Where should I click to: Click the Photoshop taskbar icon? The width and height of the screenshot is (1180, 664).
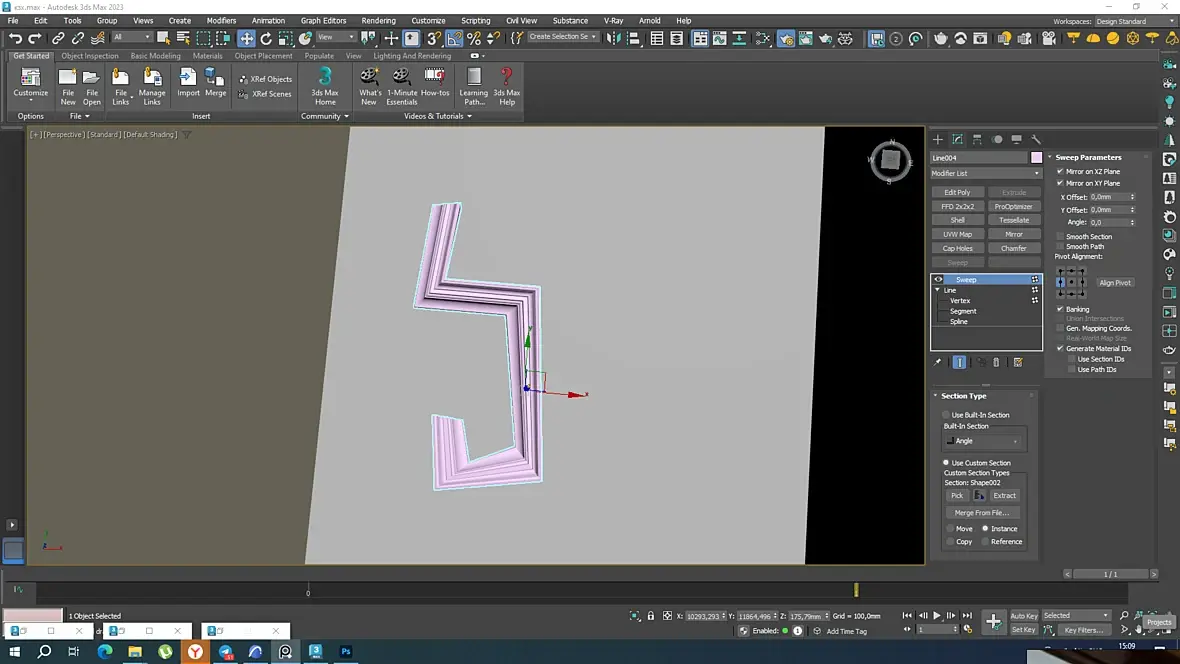tap(346, 651)
